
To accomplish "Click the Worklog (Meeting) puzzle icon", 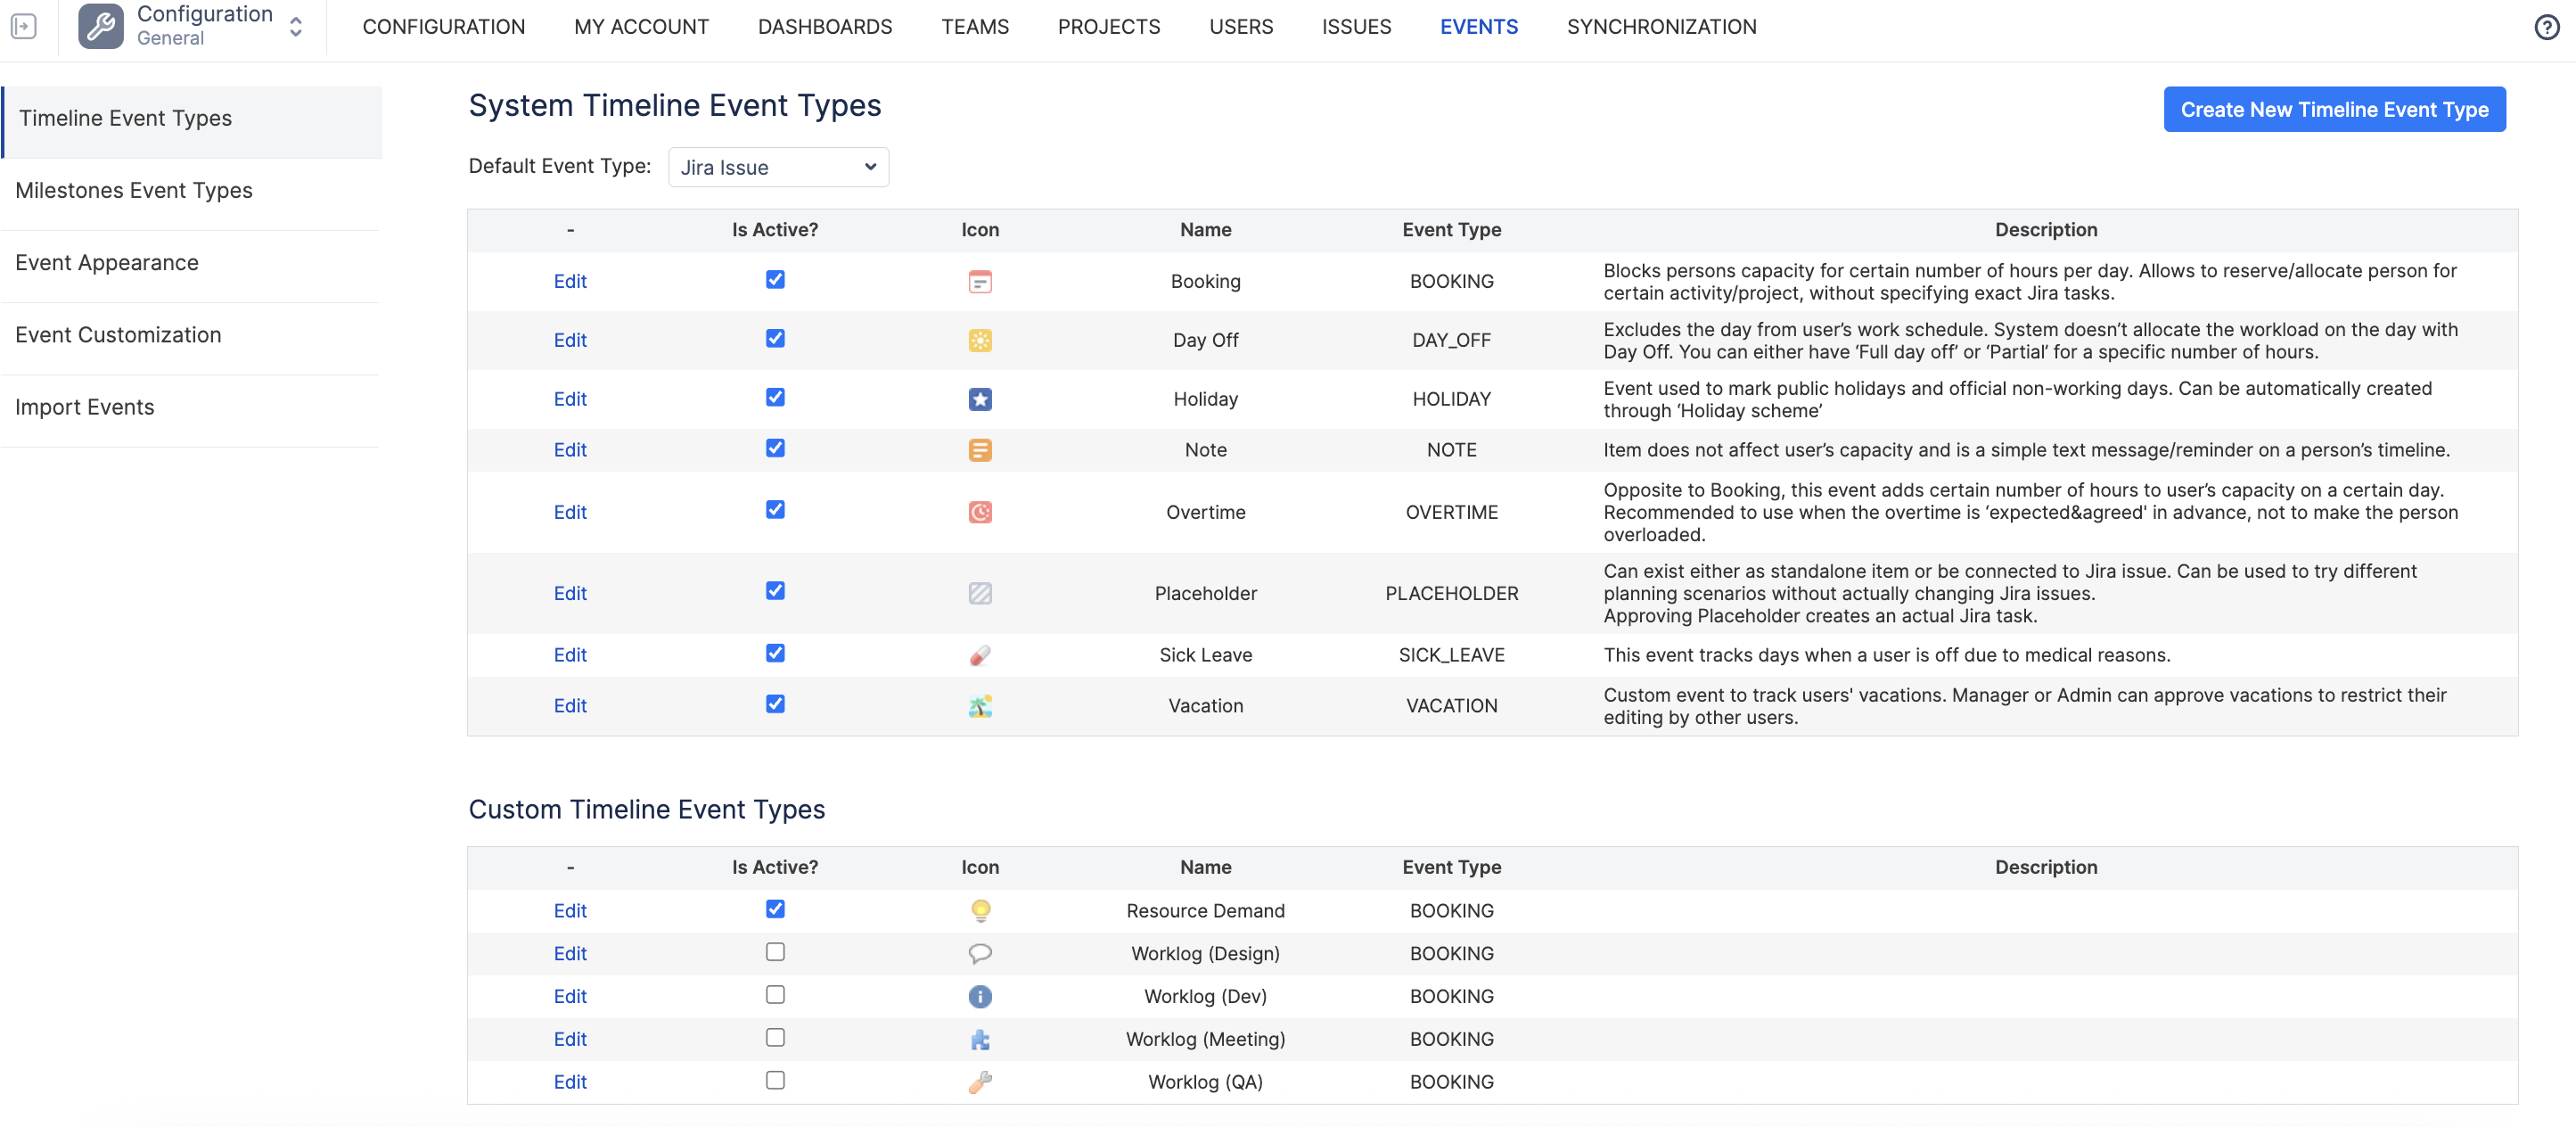I will pyautogui.click(x=980, y=1040).
